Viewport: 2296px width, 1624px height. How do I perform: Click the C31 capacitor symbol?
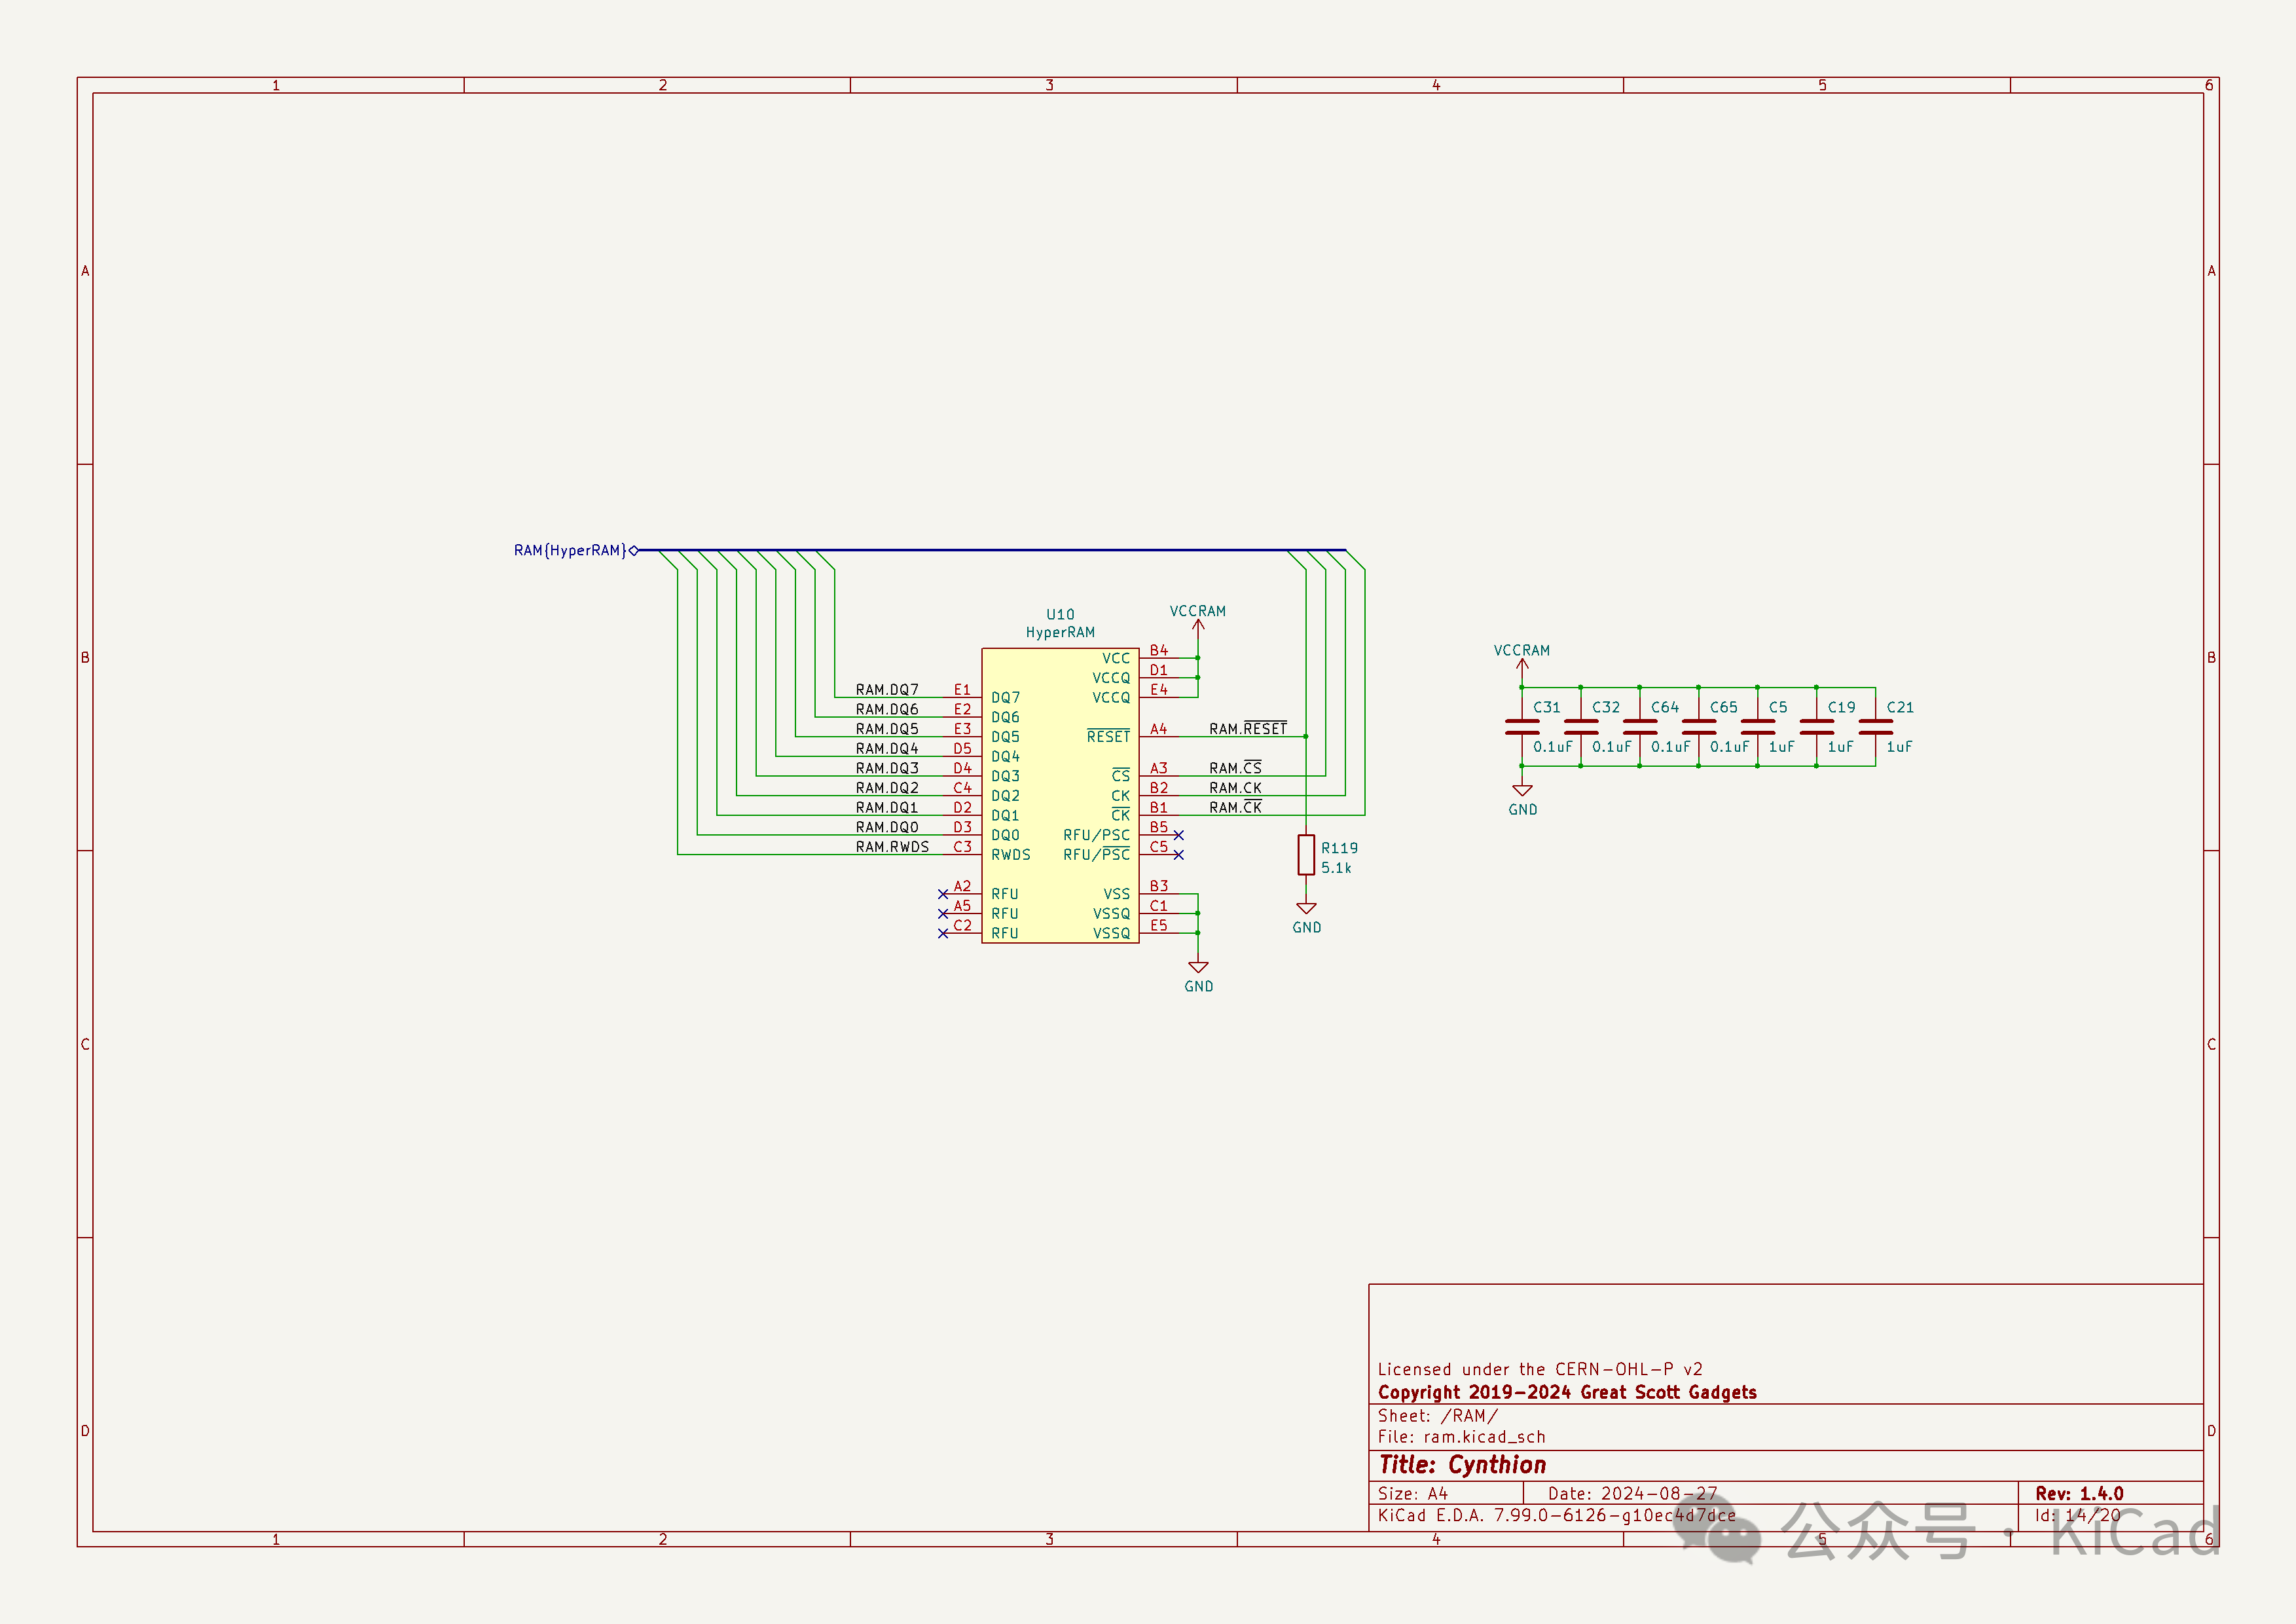tap(1522, 727)
